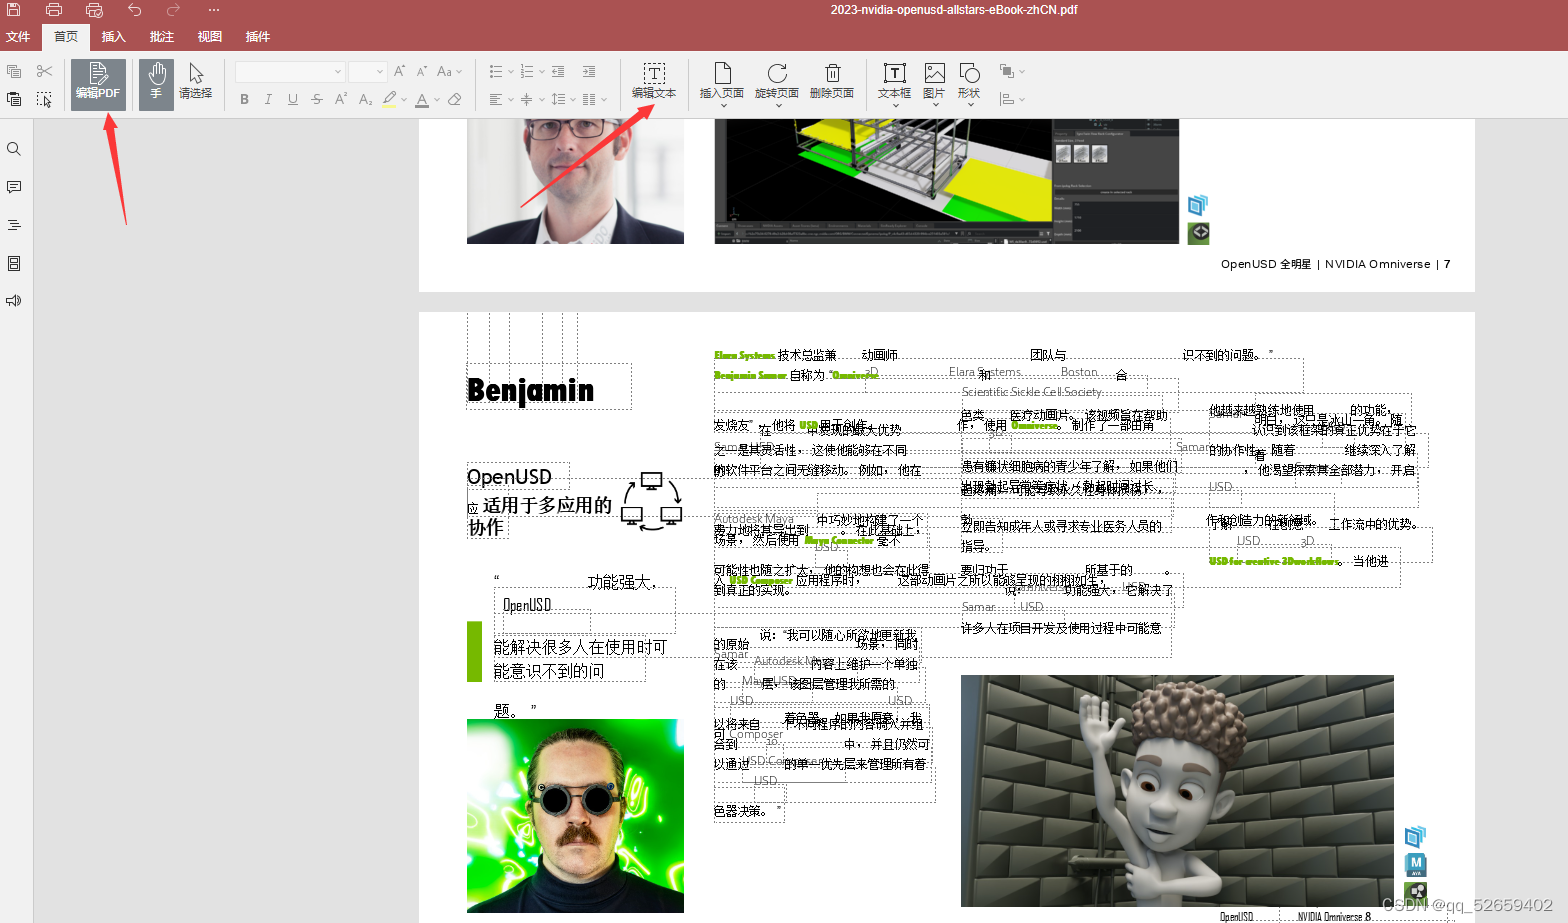This screenshot has height=923, width=1568.
Task: Toggle the 编辑PDF (Edit PDF) mode
Action: click(98, 84)
